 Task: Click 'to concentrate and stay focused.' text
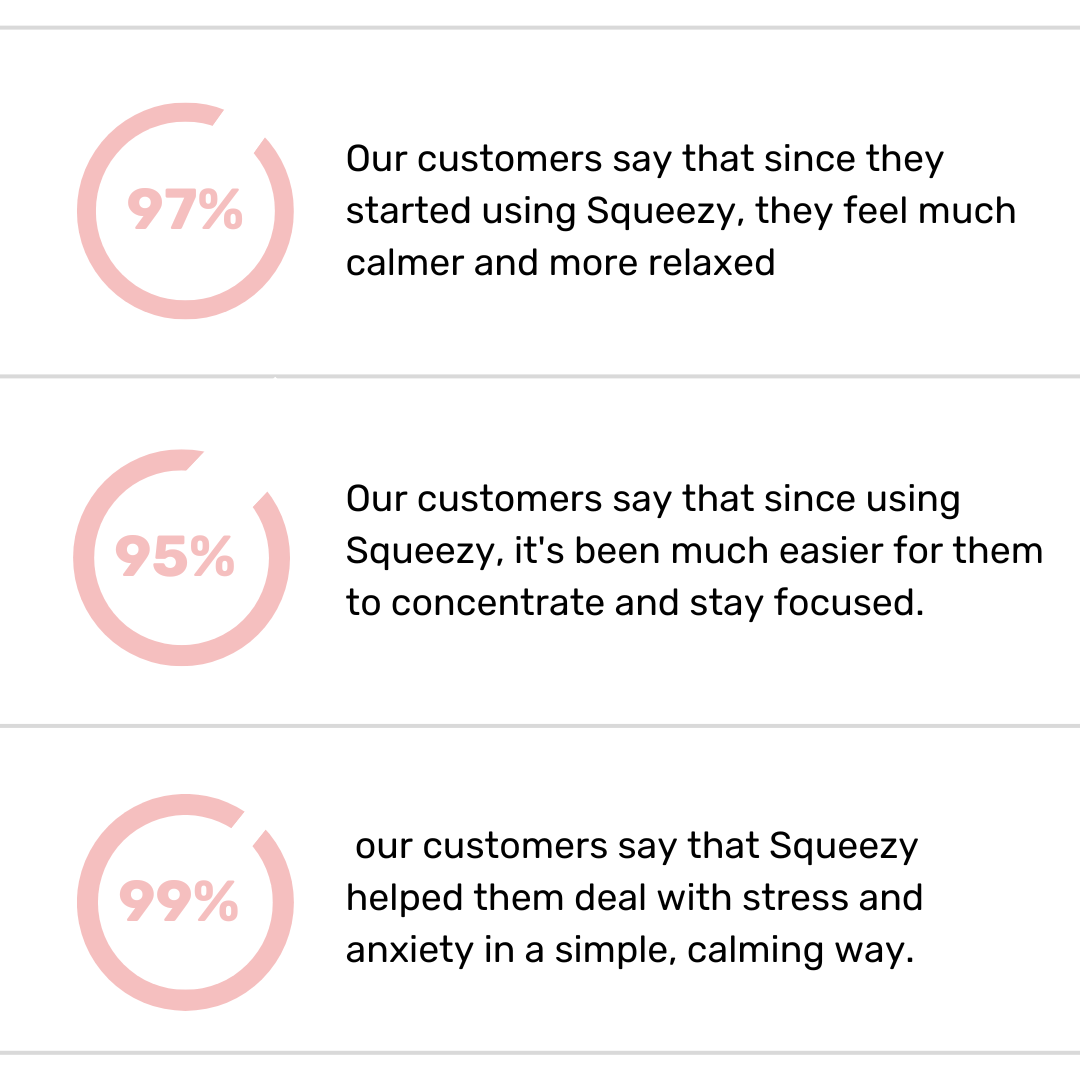pos(634,603)
